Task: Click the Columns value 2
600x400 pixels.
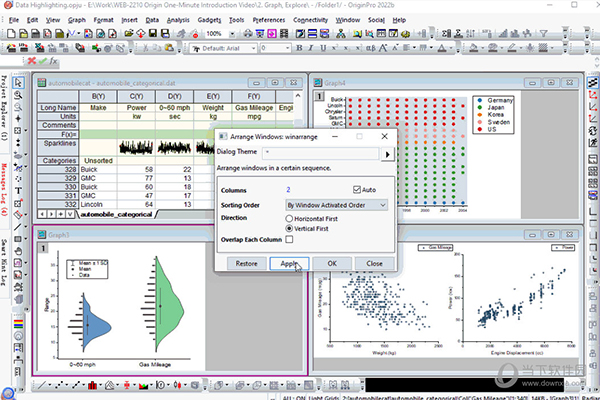Action: click(288, 189)
